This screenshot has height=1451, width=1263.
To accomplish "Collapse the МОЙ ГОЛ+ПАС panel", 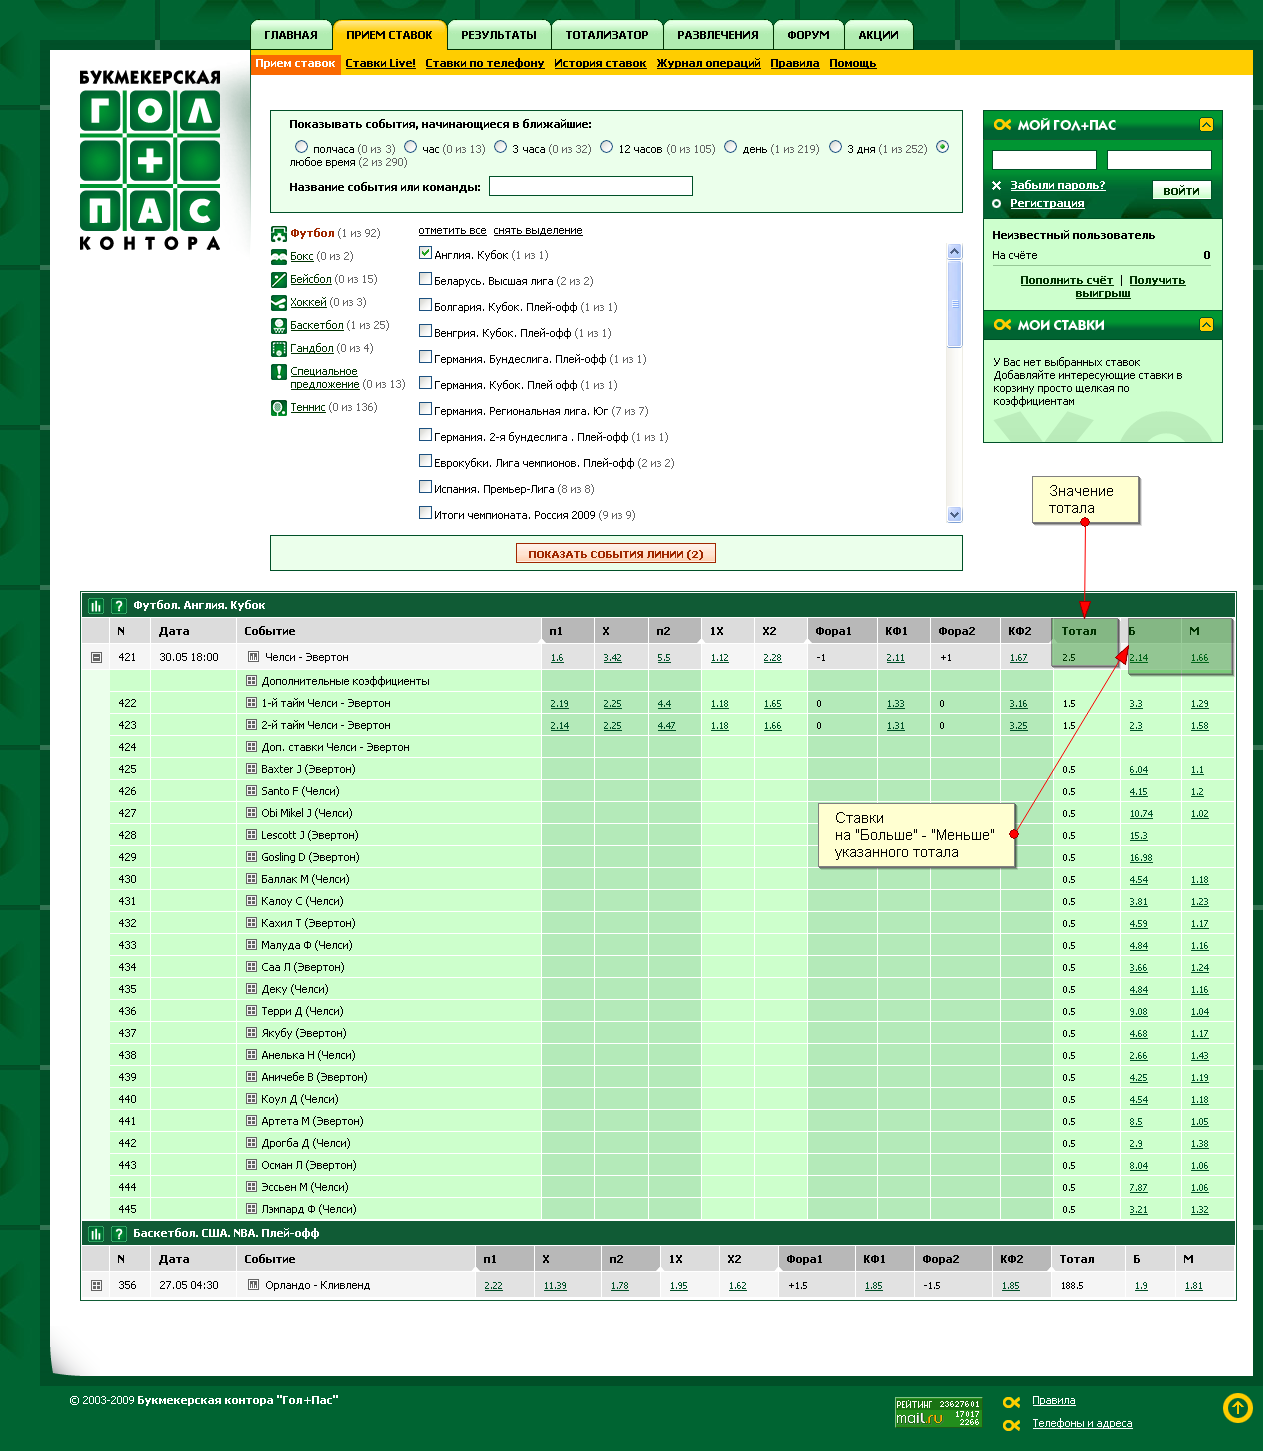I will coord(1206,125).
